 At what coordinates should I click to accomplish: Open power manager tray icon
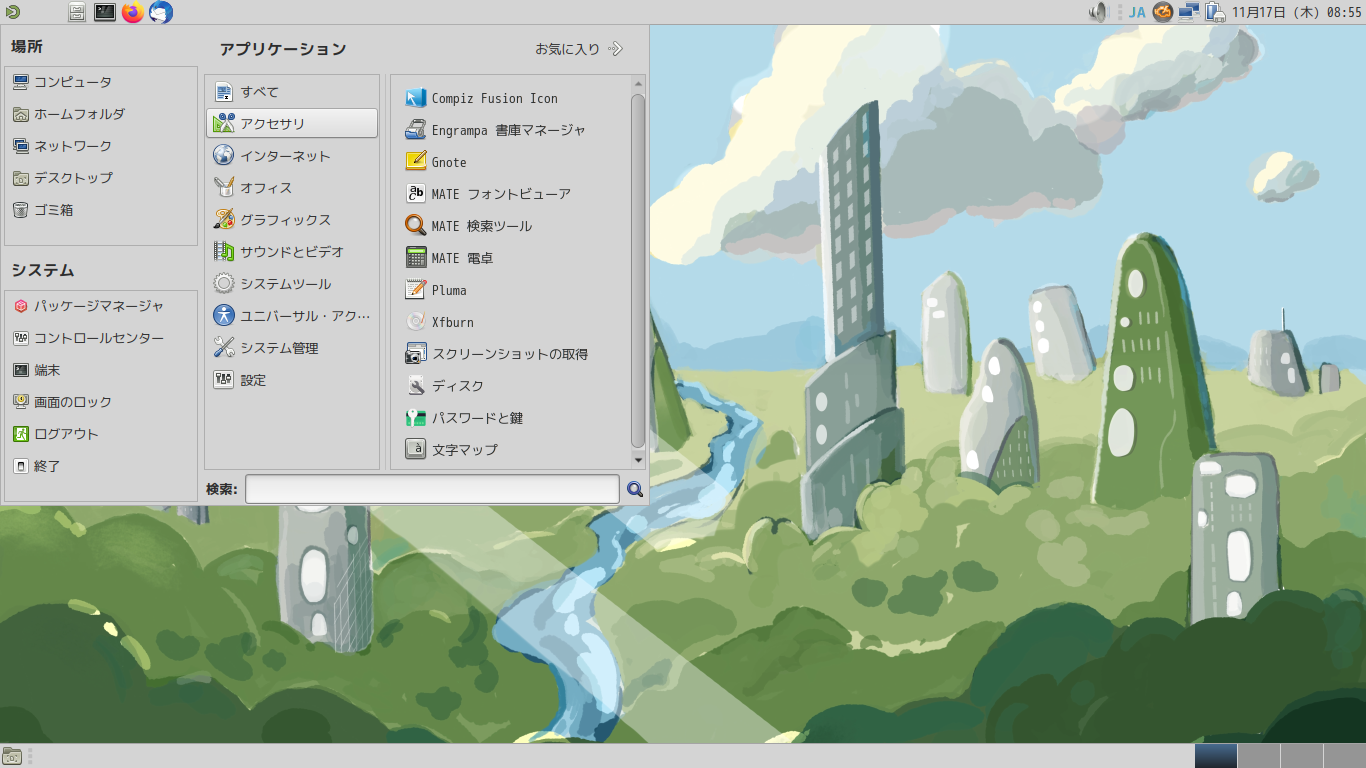(1215, 12)
